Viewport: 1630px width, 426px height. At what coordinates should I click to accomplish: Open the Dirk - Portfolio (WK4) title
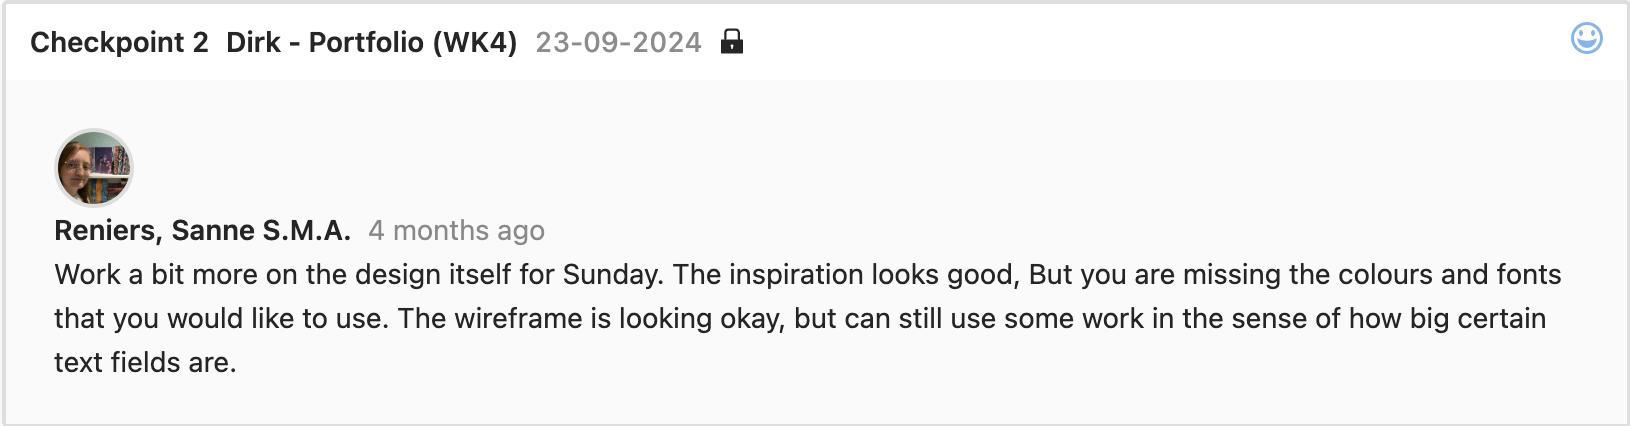(x=371, y=42)
